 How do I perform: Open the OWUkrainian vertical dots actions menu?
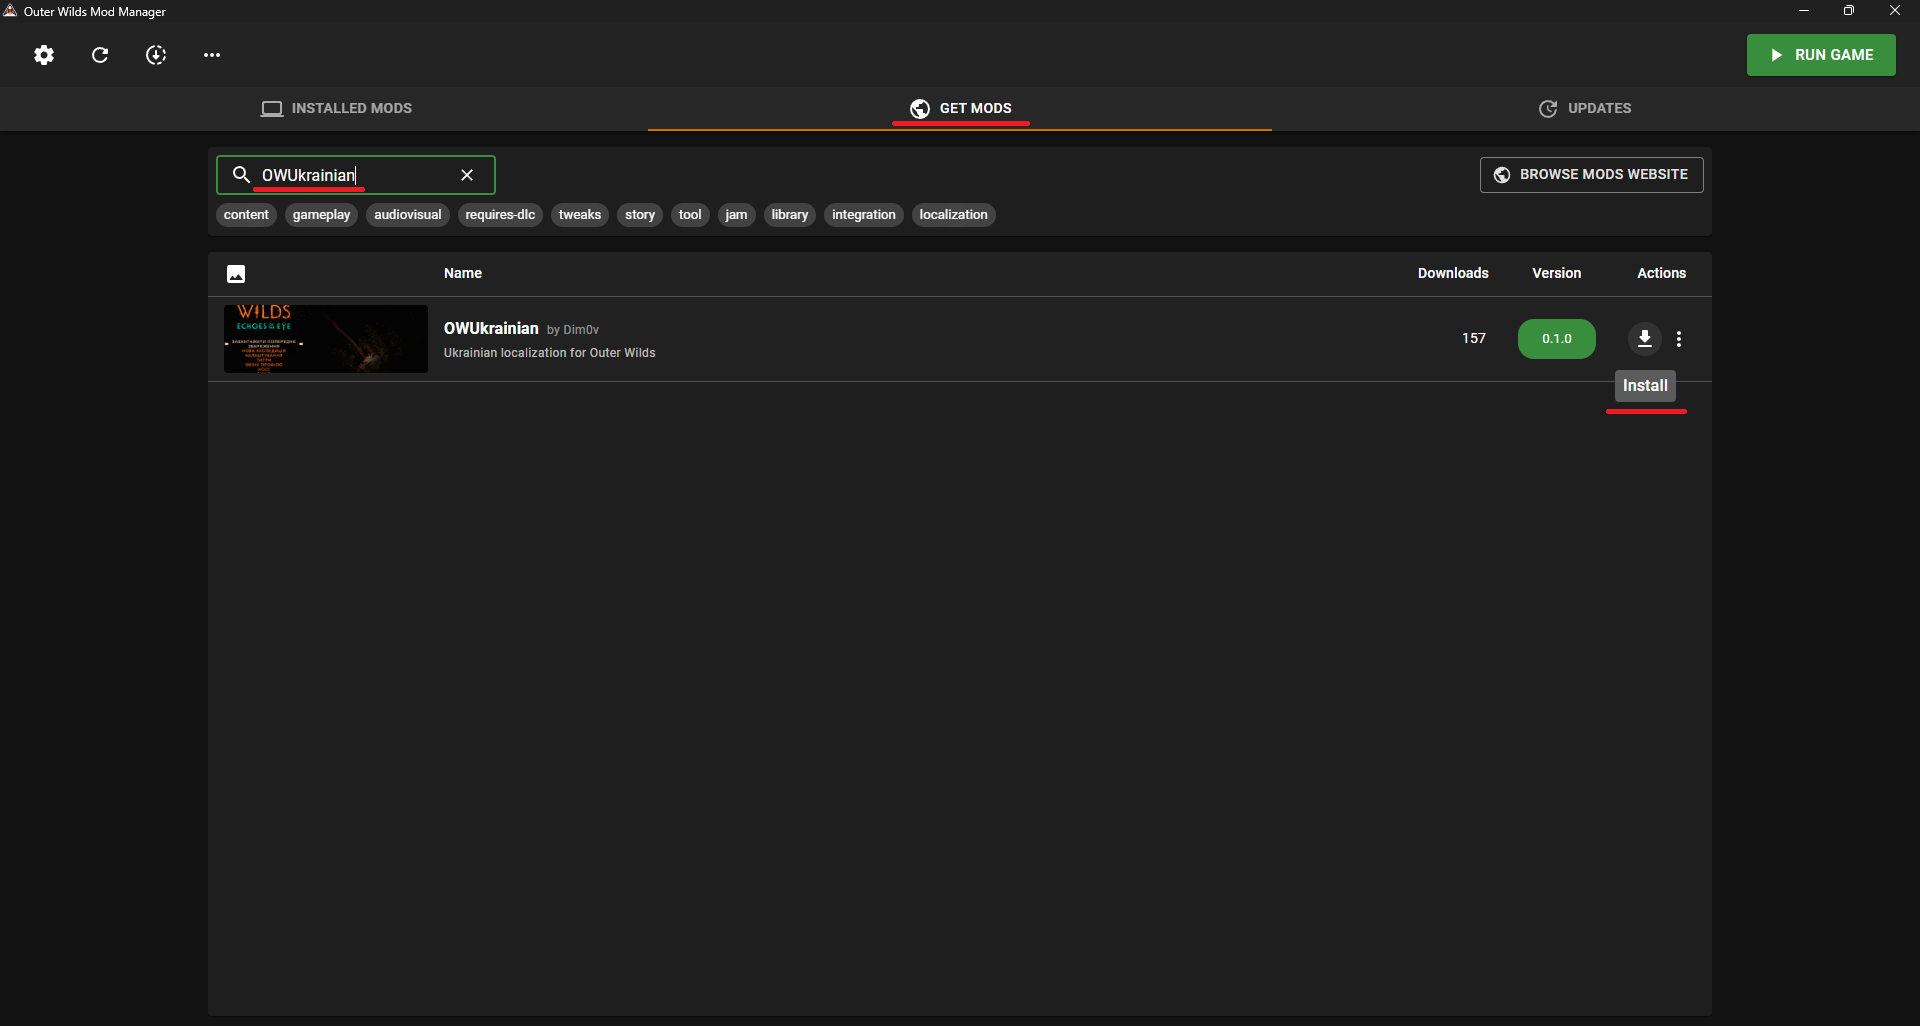click(x=1679, y=339)
